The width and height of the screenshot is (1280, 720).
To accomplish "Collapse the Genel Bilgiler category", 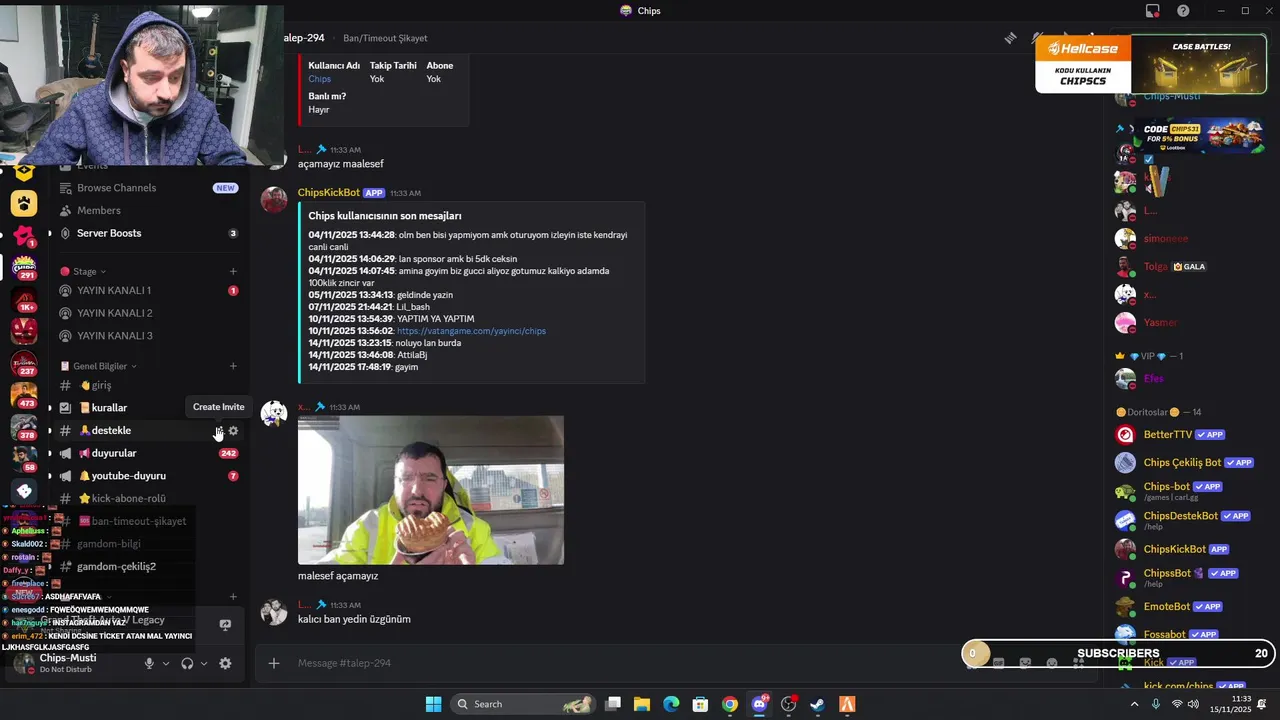I will (x=99, y=366).
